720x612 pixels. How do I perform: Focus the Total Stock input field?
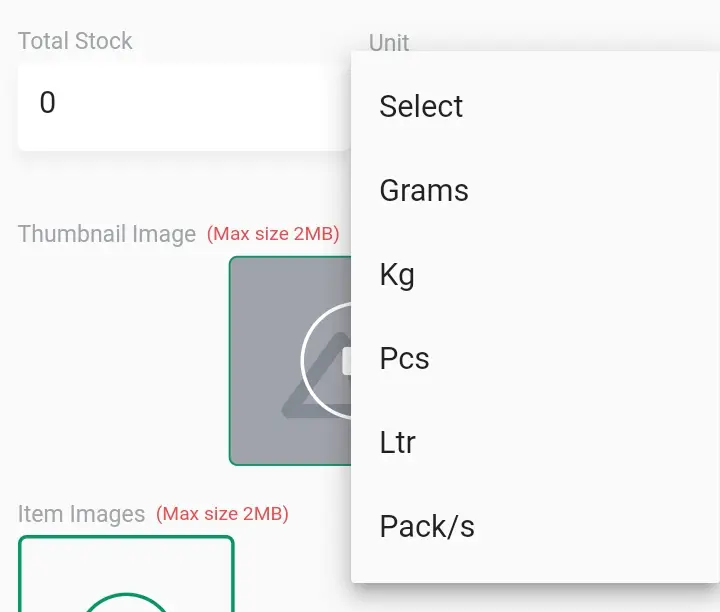tap(184, 107)
